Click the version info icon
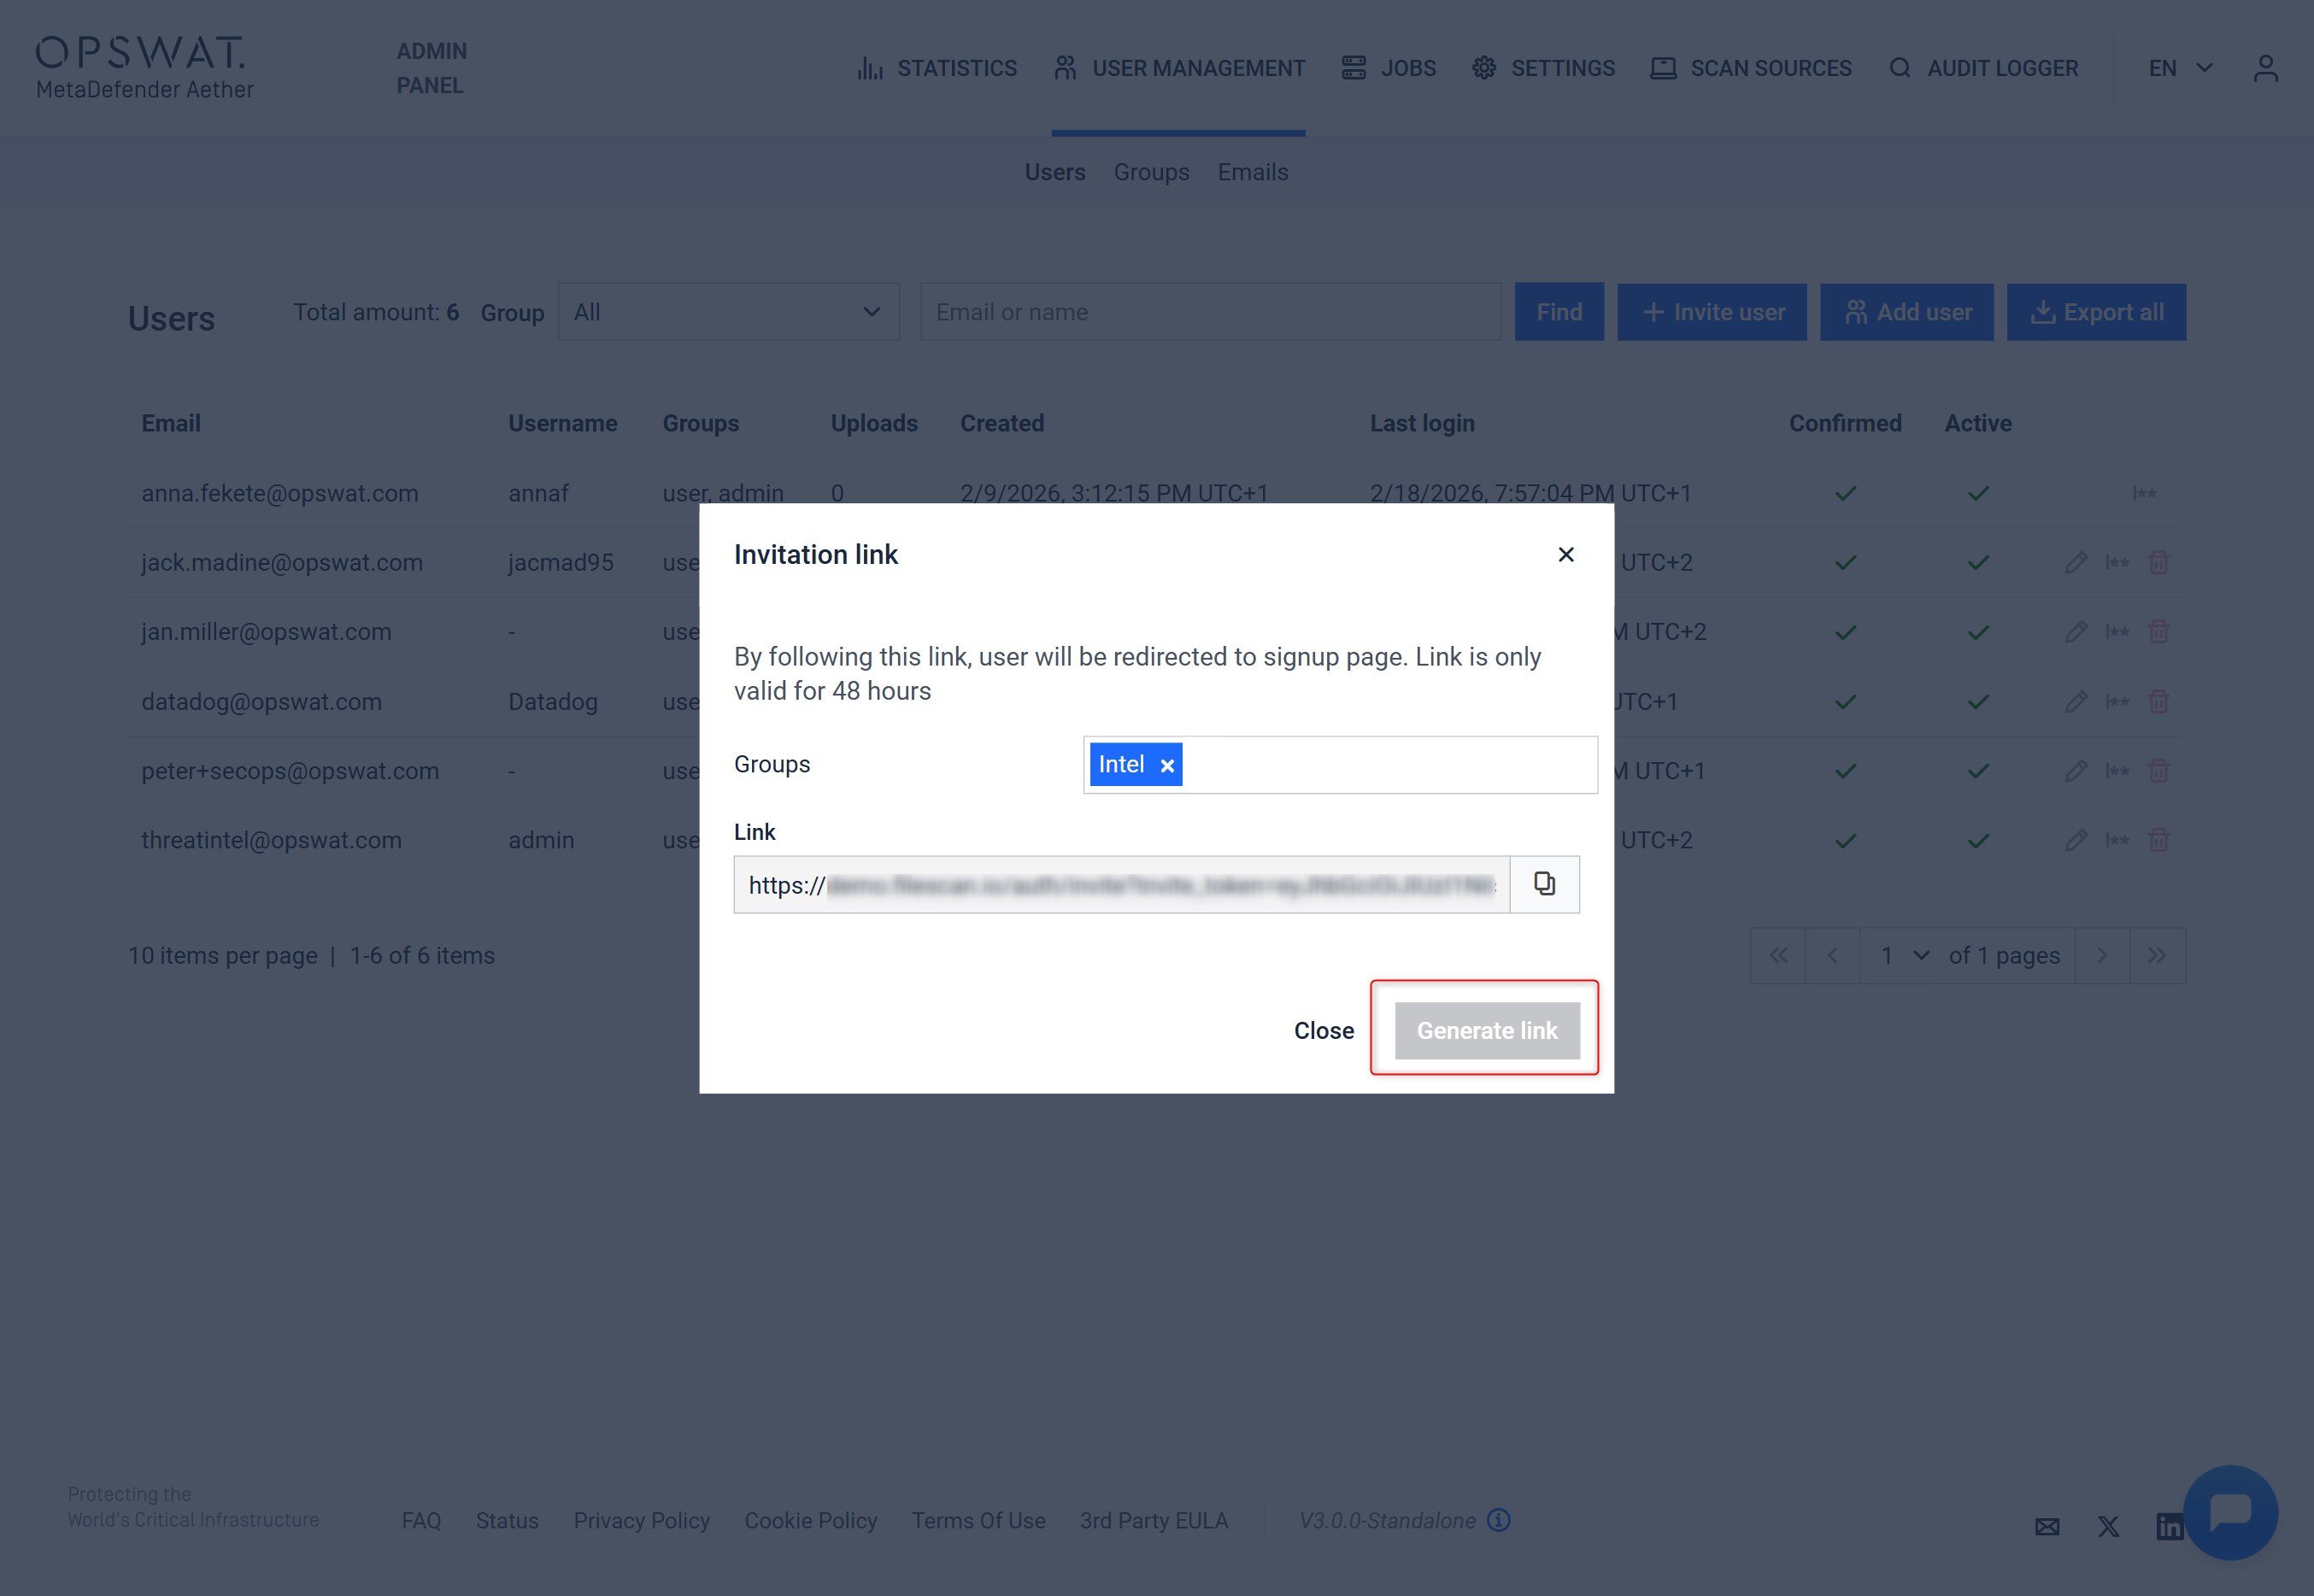 click(x=1498, y=1520)
